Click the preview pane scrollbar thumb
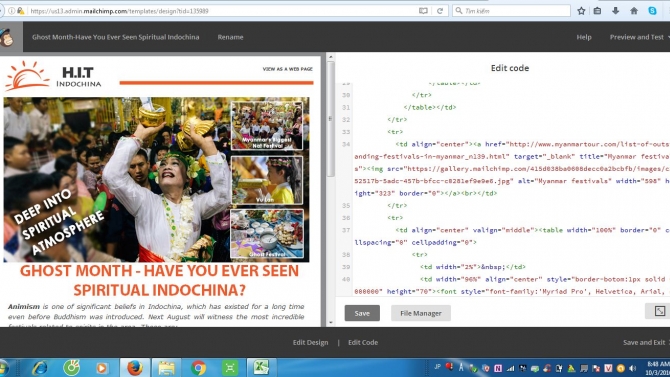The width and height of the screenshot is (670, 377). click(x=330, y=119)
